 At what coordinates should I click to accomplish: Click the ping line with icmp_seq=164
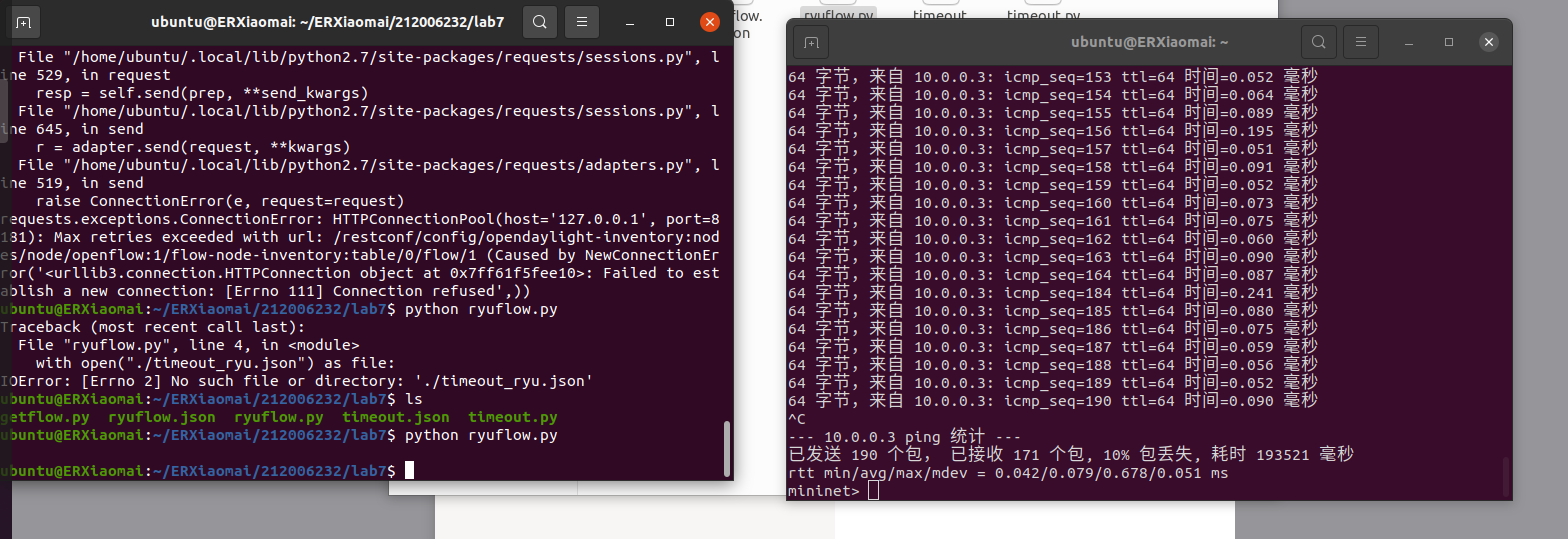tap(1053, 275)
